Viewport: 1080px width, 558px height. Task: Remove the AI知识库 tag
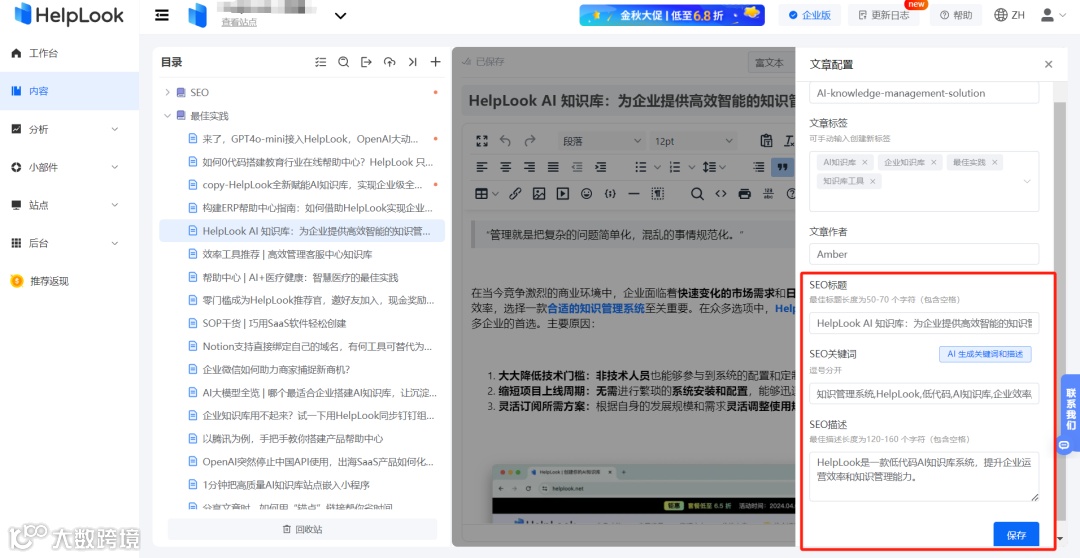[865, 163]
